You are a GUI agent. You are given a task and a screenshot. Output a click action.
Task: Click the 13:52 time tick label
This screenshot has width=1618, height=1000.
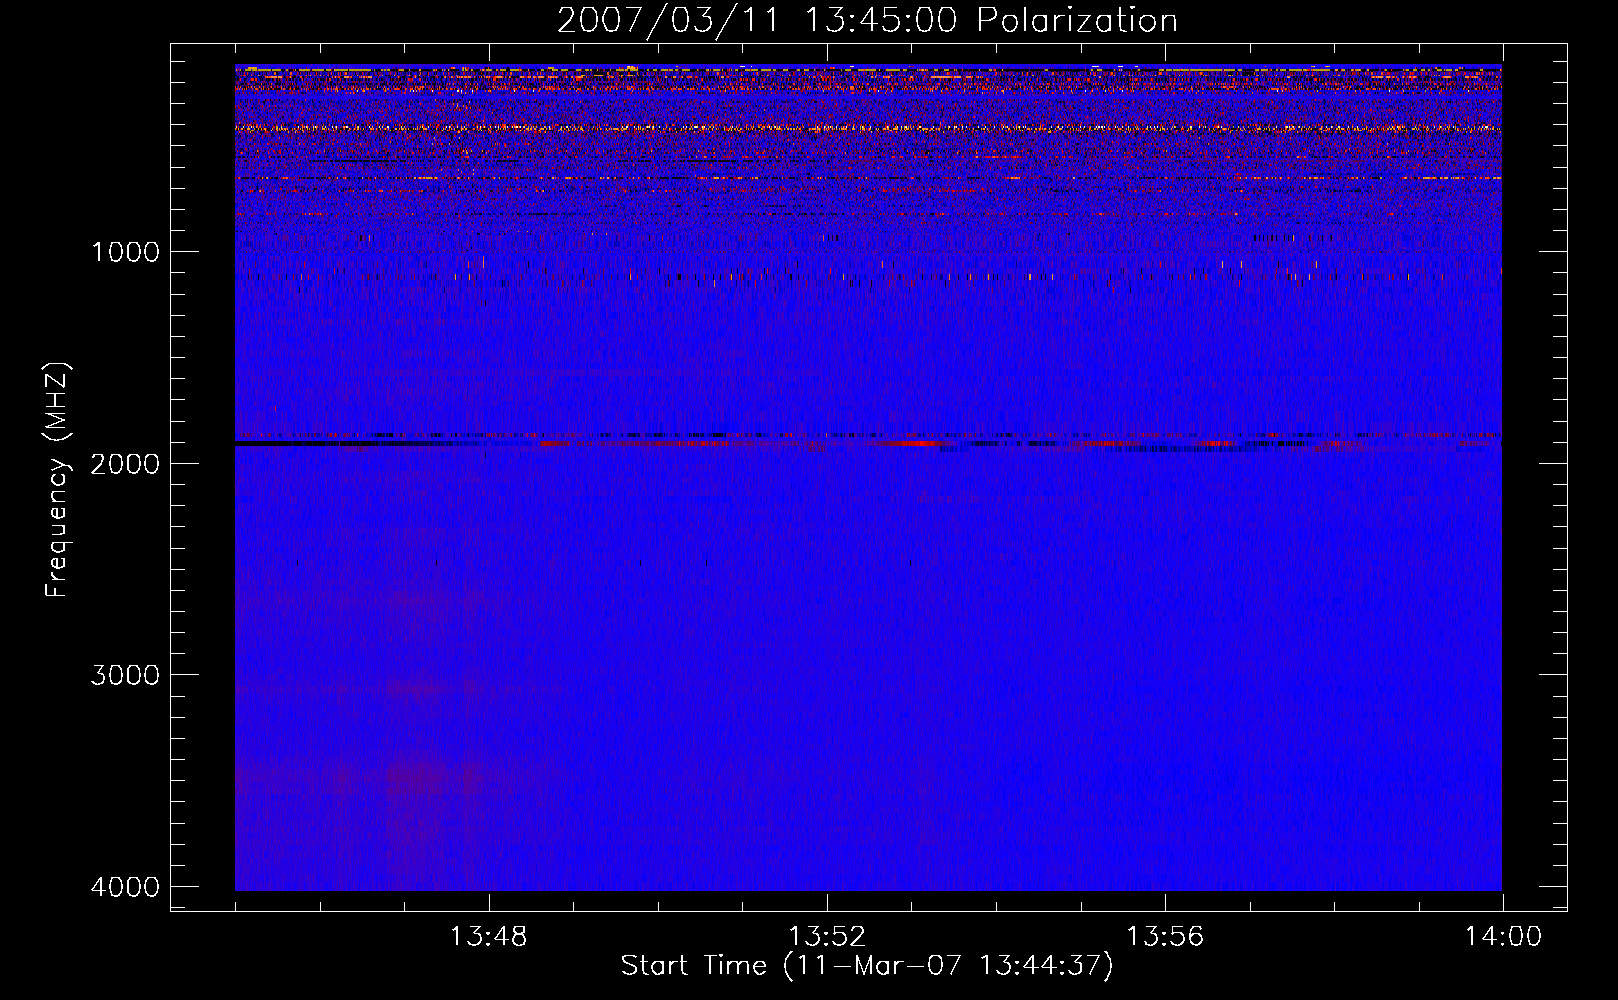[826, 937]
